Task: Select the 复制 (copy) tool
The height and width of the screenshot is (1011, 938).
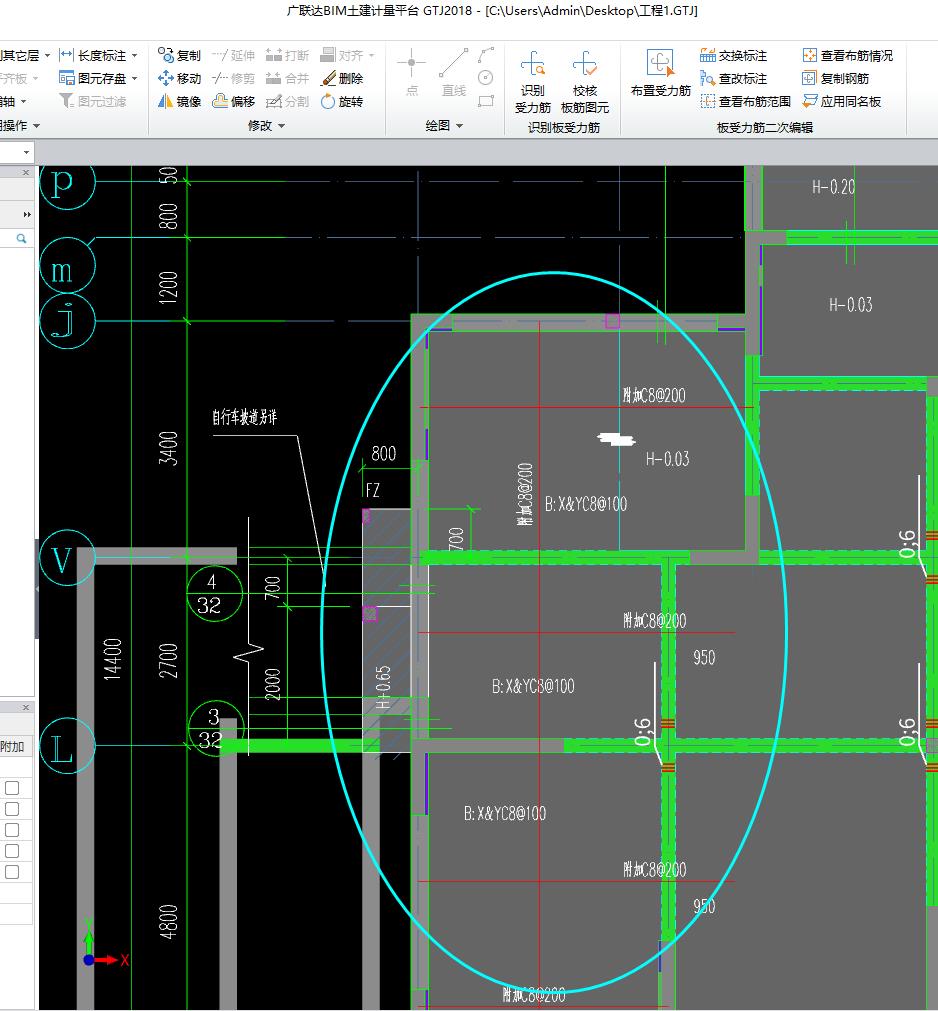Action: point(179,55)
